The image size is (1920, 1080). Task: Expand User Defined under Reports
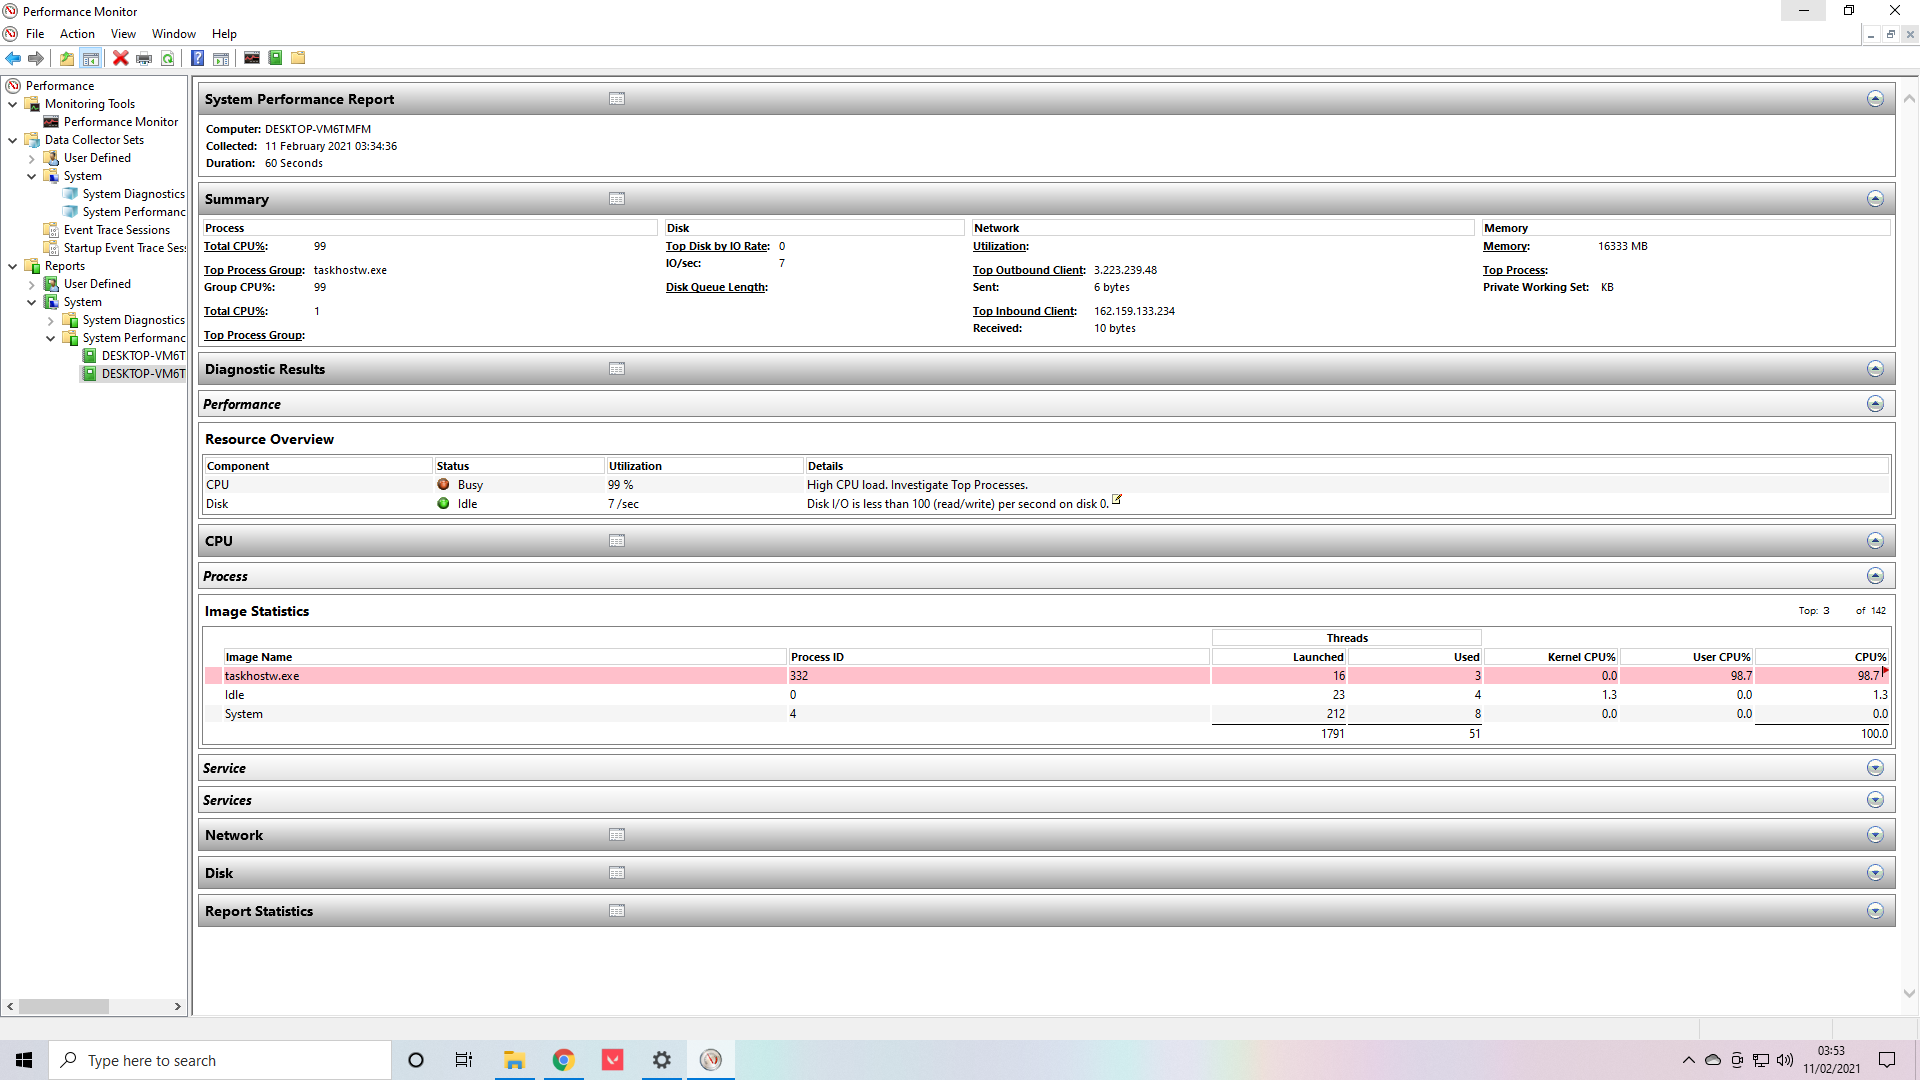(x=32, y=284)
